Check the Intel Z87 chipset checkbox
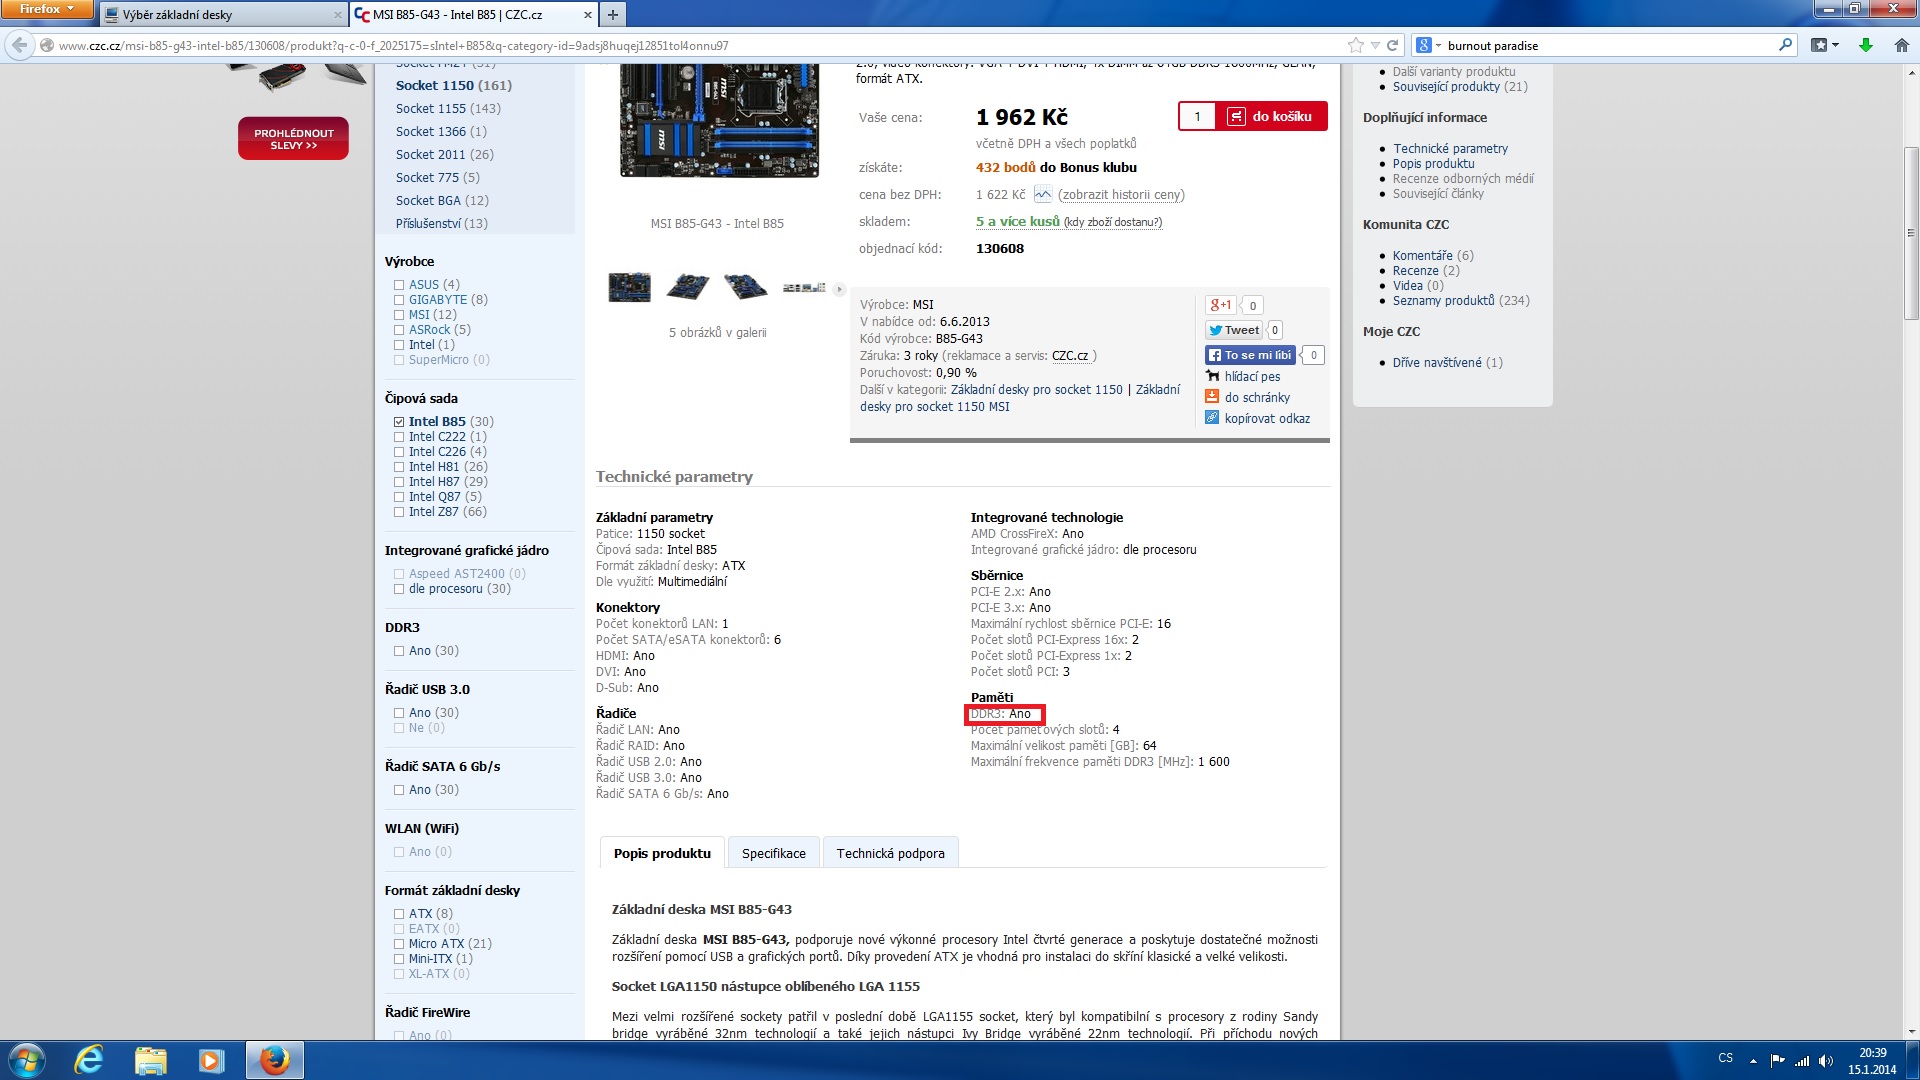1920x1080 pixels. pyautogui.click(x=399, y=512)
